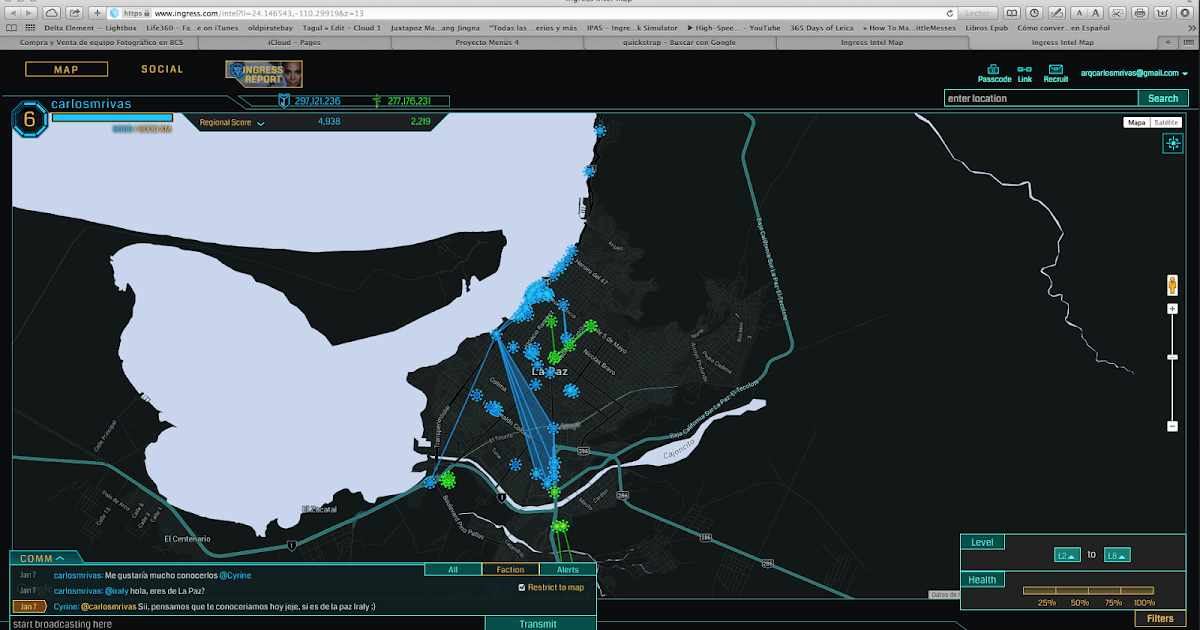Zoom in using map plus button
This screenshot has width=1200, height=630.
tap(1172, 309)
